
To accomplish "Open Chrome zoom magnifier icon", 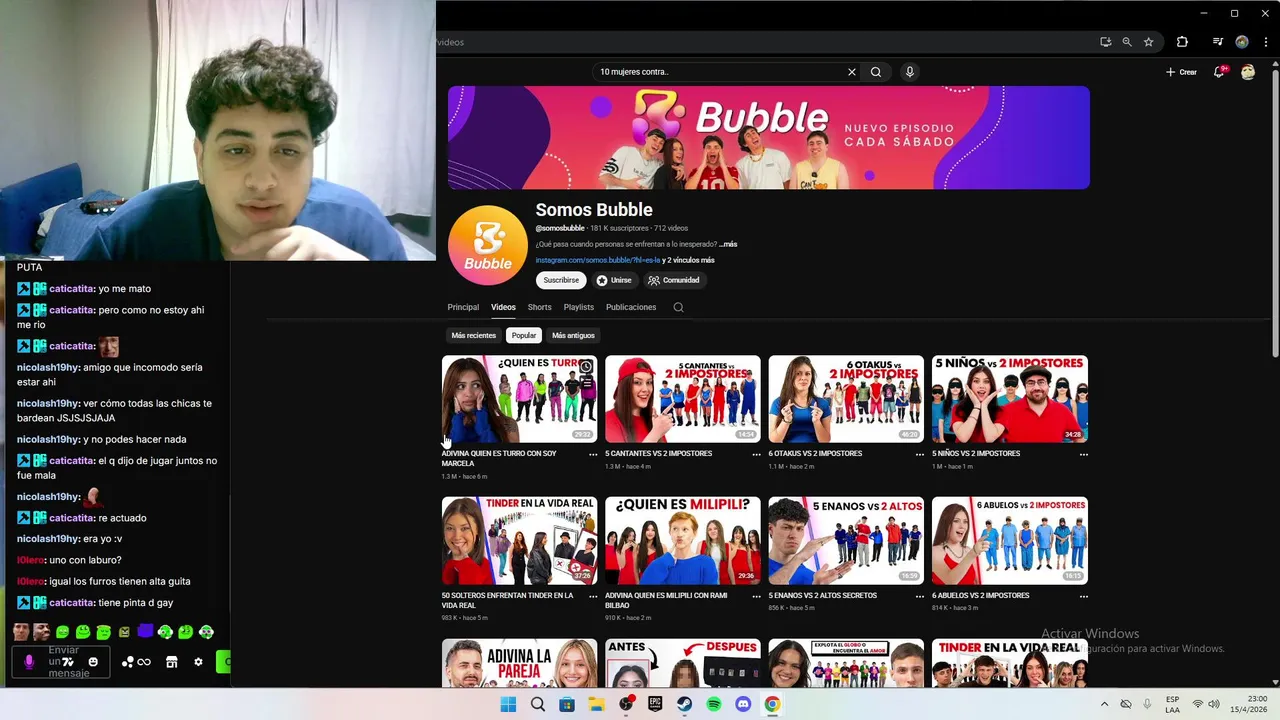I will (x=1127, y=42).
